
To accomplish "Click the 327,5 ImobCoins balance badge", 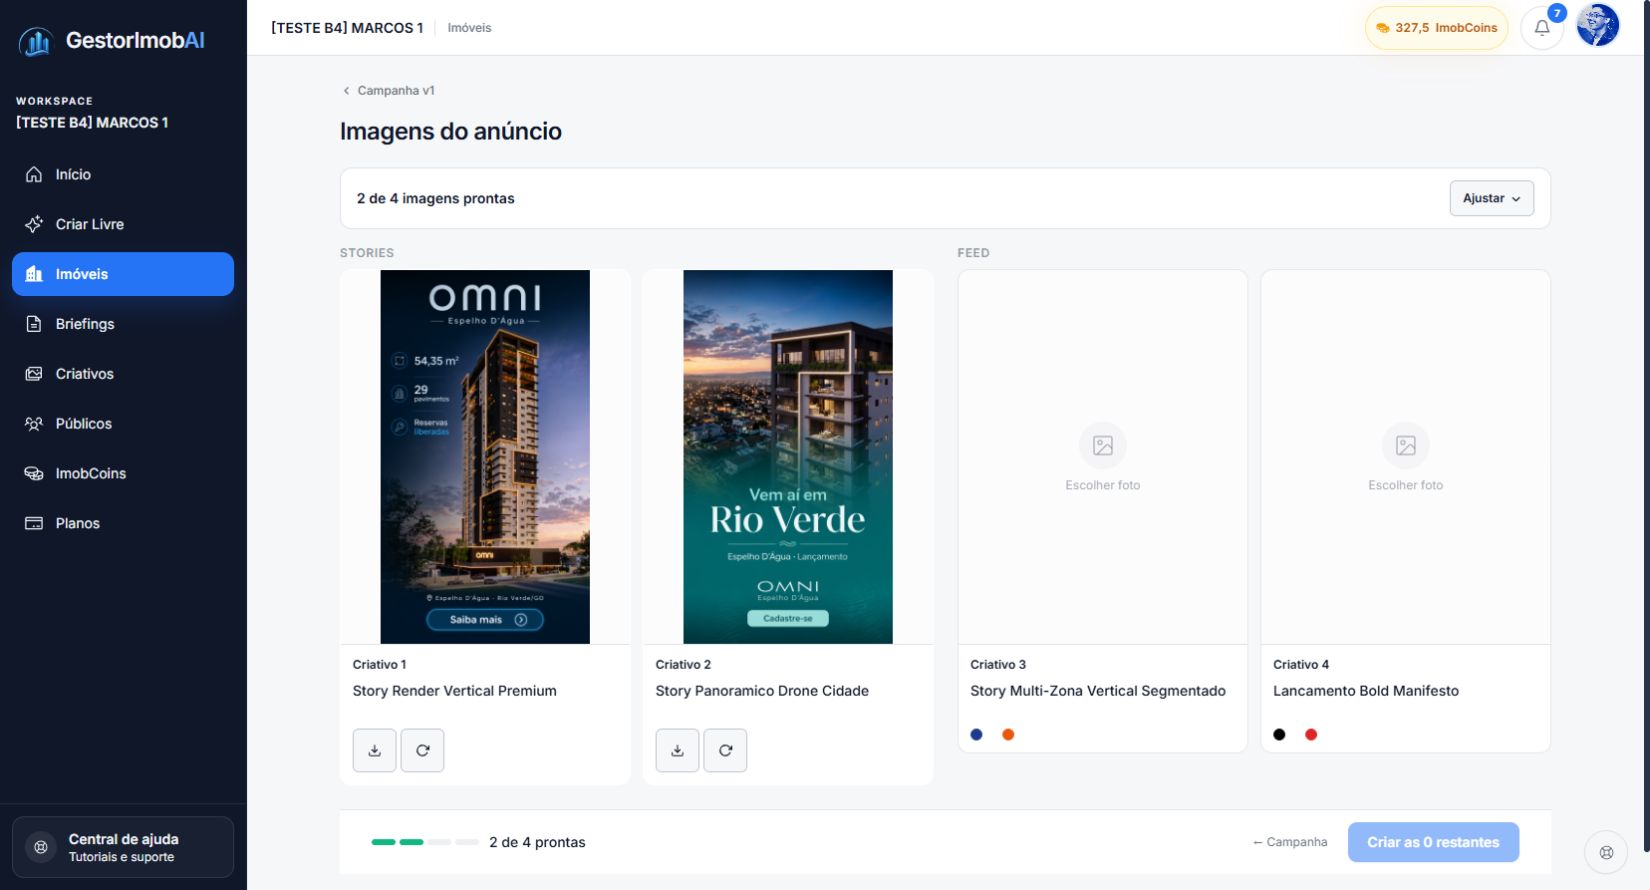I will (x=1437, y=28).
